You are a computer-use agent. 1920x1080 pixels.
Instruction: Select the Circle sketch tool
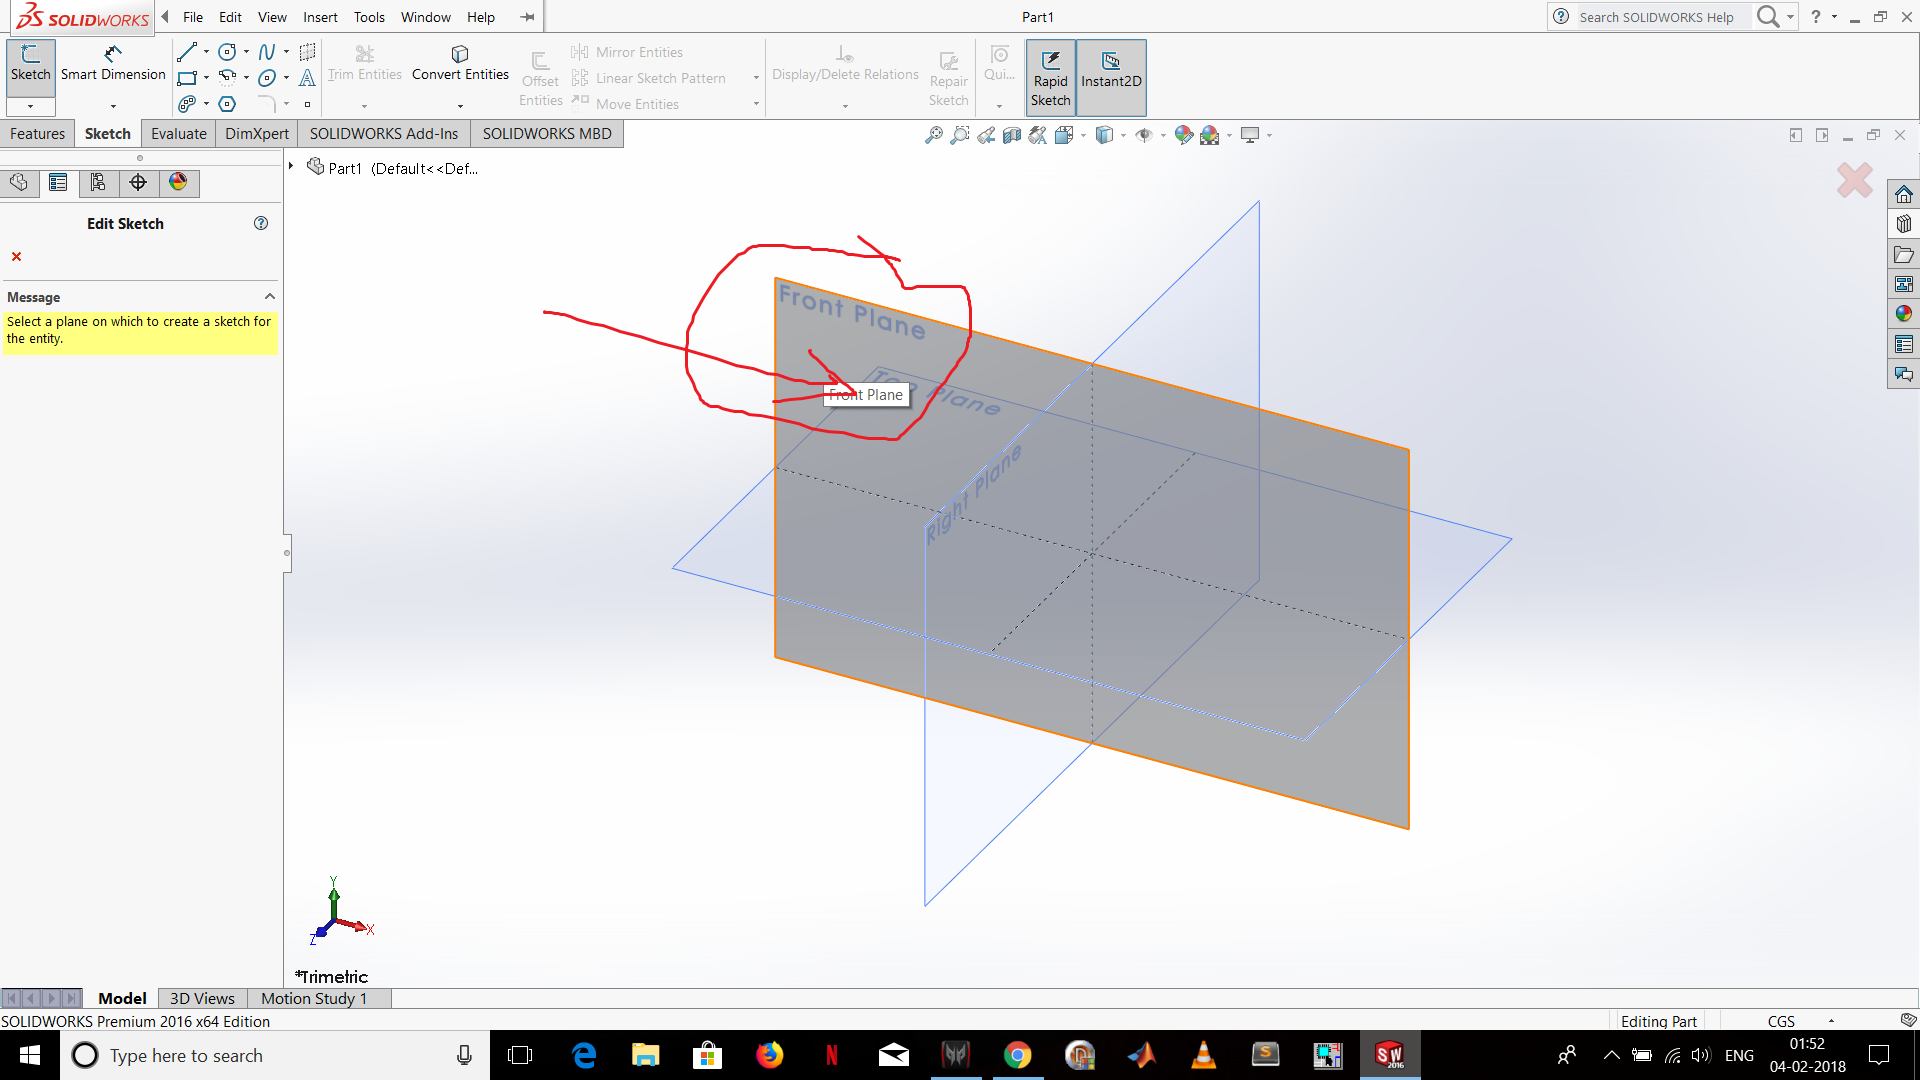pyautogui.click(x=226, y=51)
